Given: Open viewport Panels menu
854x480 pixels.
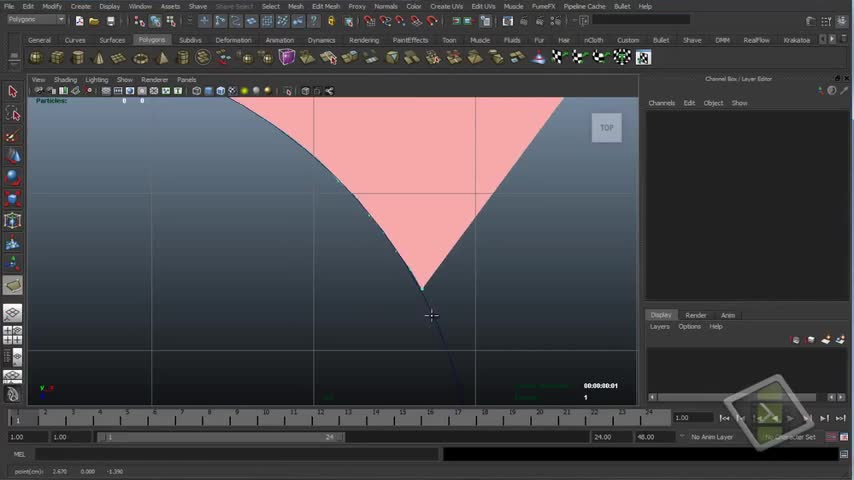Looking at the screenshot, I should click(187, 80).
